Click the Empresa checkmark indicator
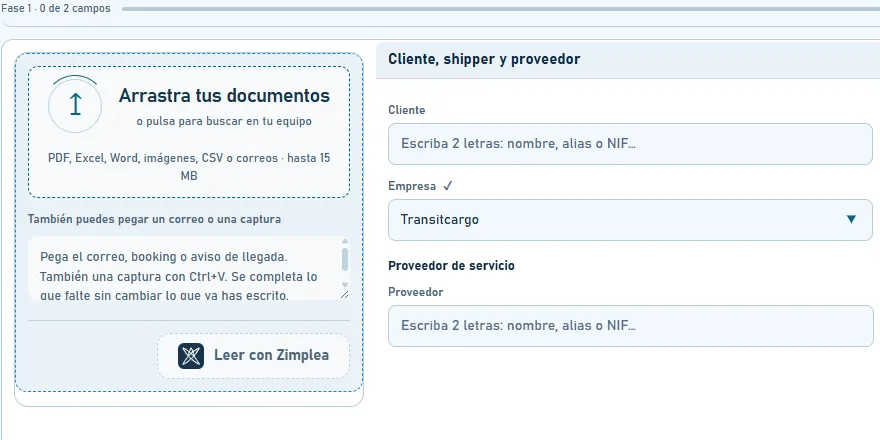Image resolution: width=880 pixels, height=440 pixels. (x=447, y=186)
